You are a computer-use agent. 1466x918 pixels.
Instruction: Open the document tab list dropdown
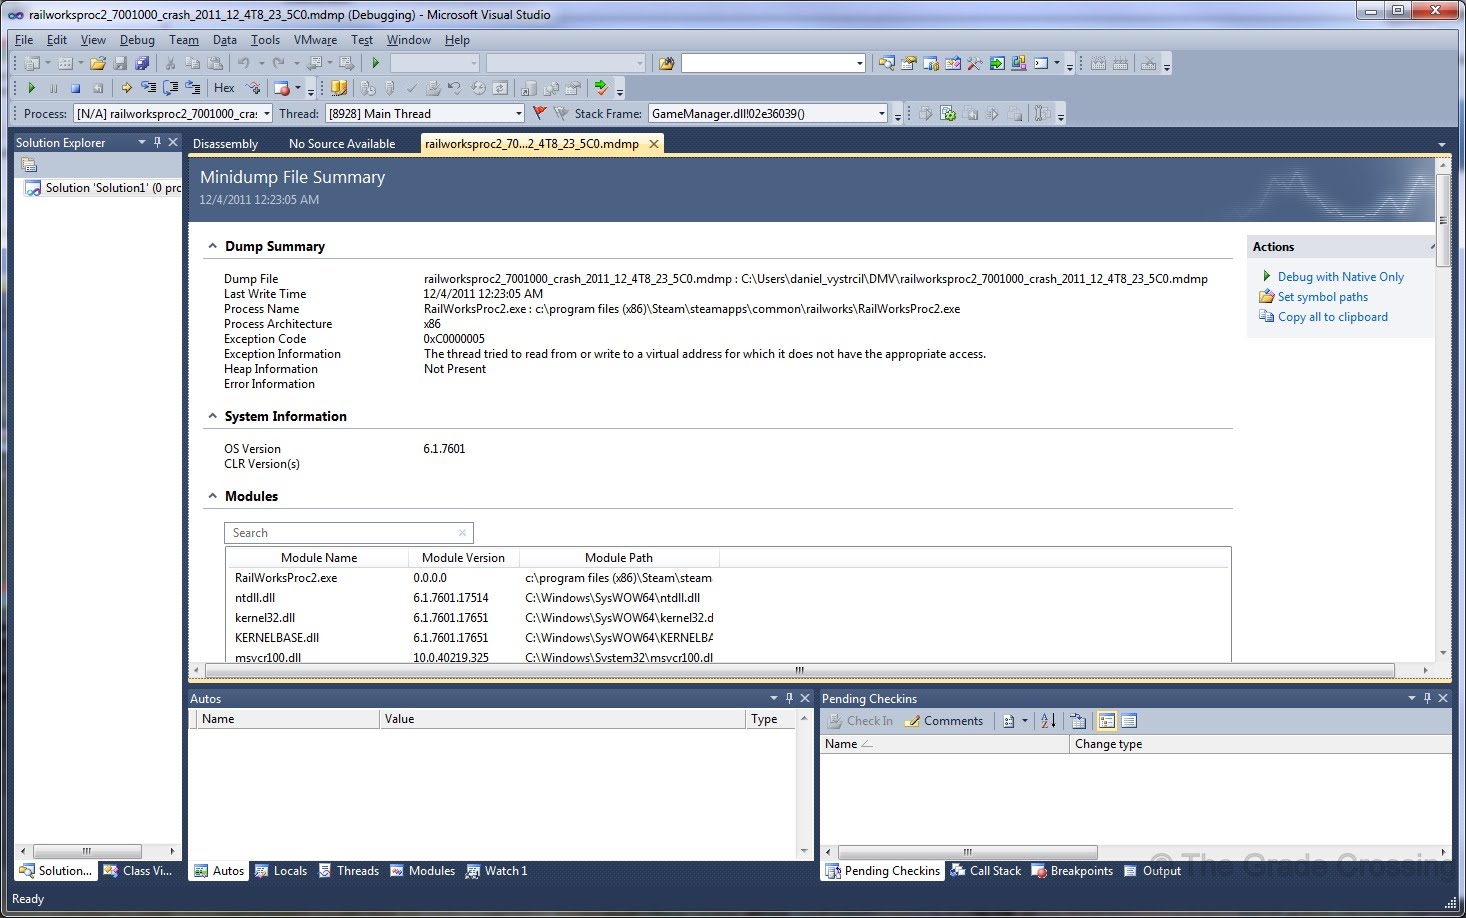[x=1442, y=145]
